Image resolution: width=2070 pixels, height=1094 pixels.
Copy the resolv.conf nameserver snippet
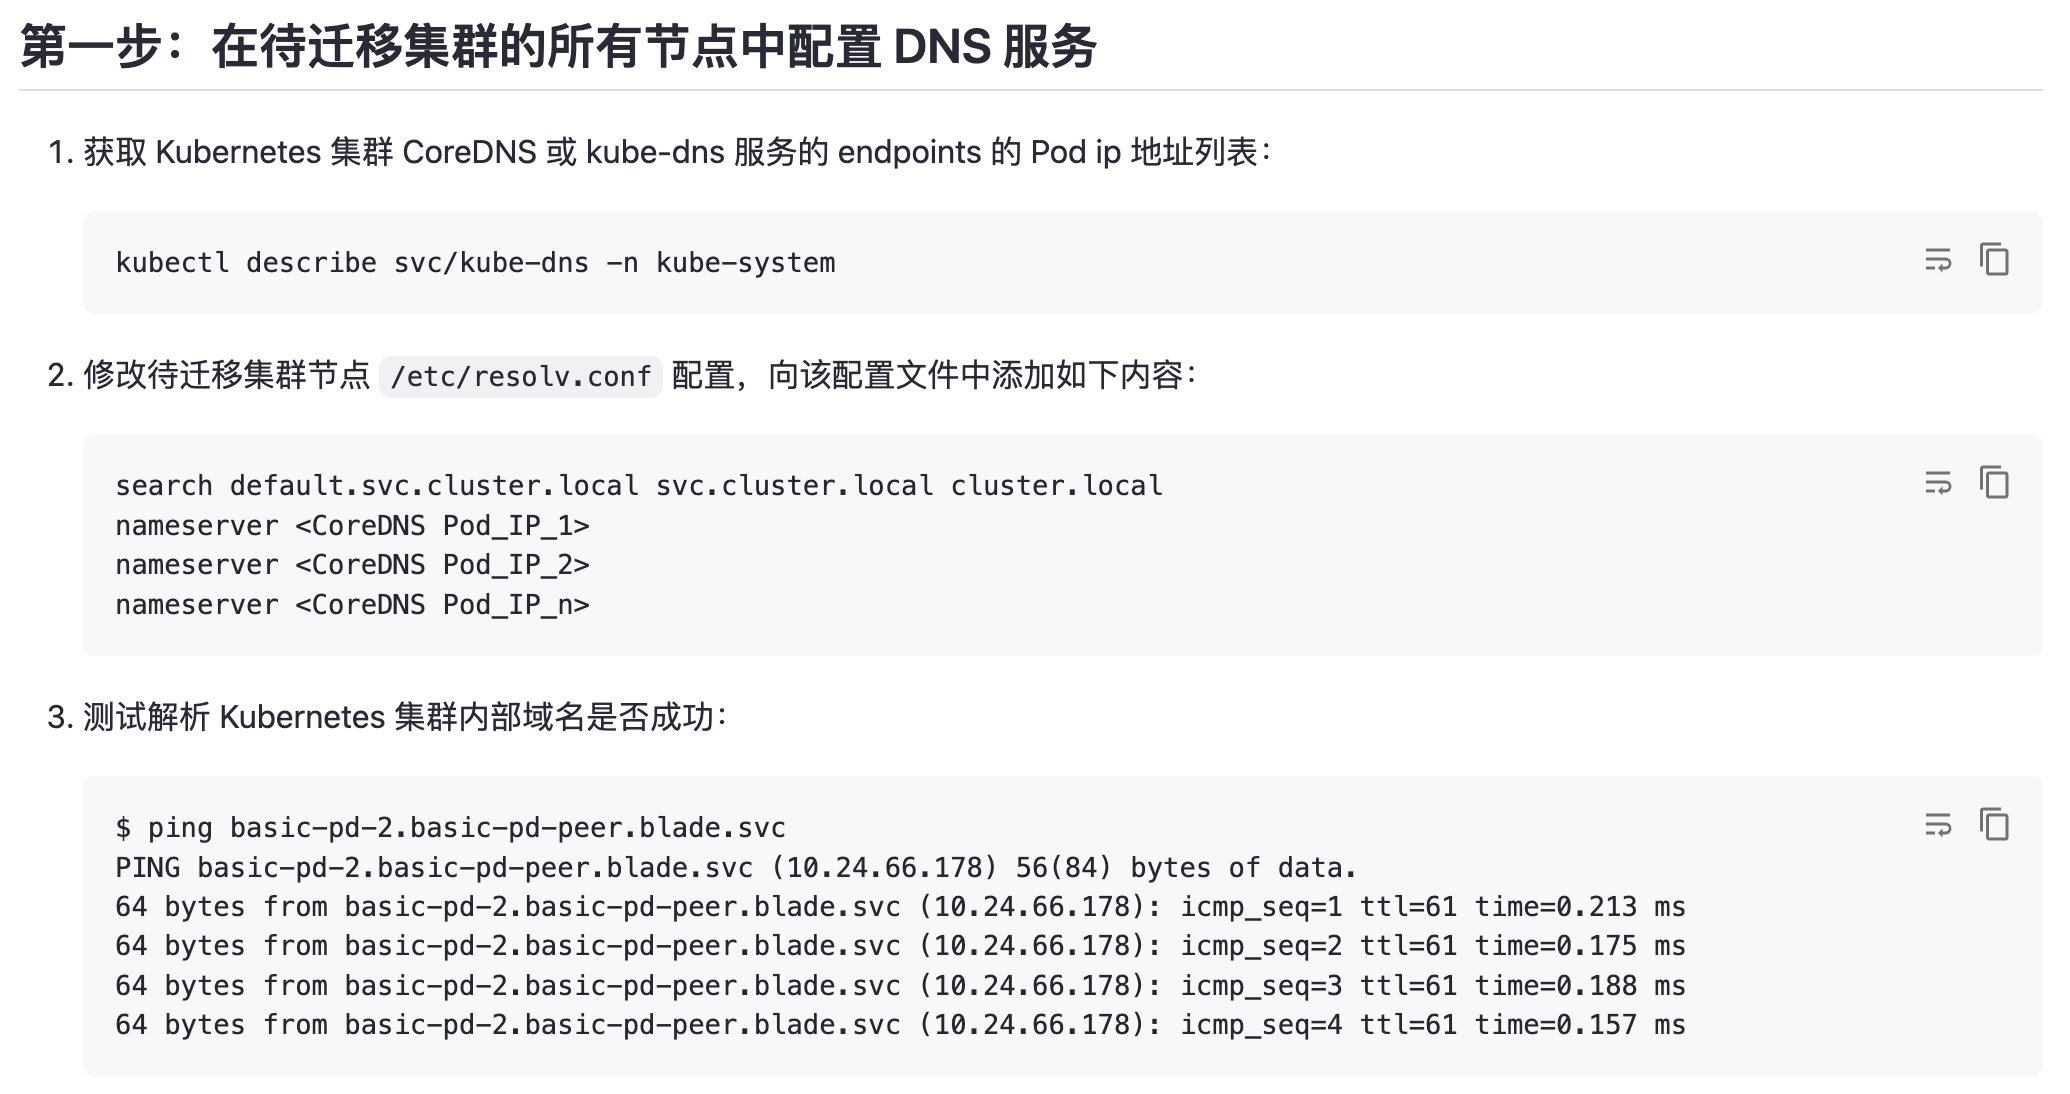pos(1994,483)
